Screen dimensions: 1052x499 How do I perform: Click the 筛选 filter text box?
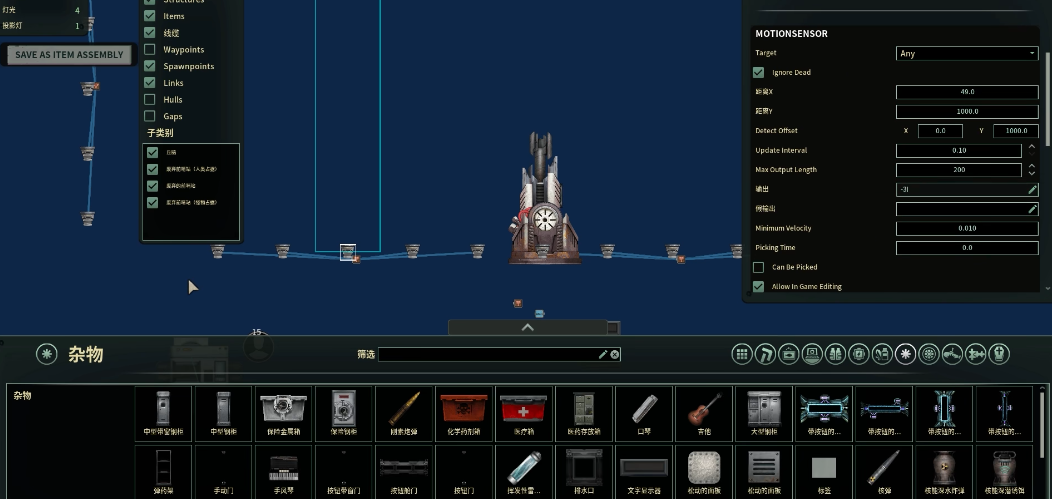[x=499, y=355]
